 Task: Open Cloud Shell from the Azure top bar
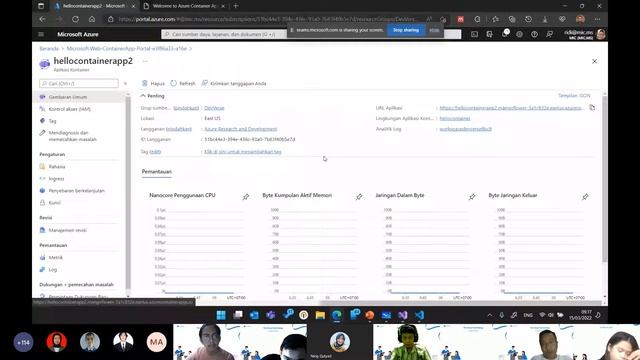click(474, 34)
